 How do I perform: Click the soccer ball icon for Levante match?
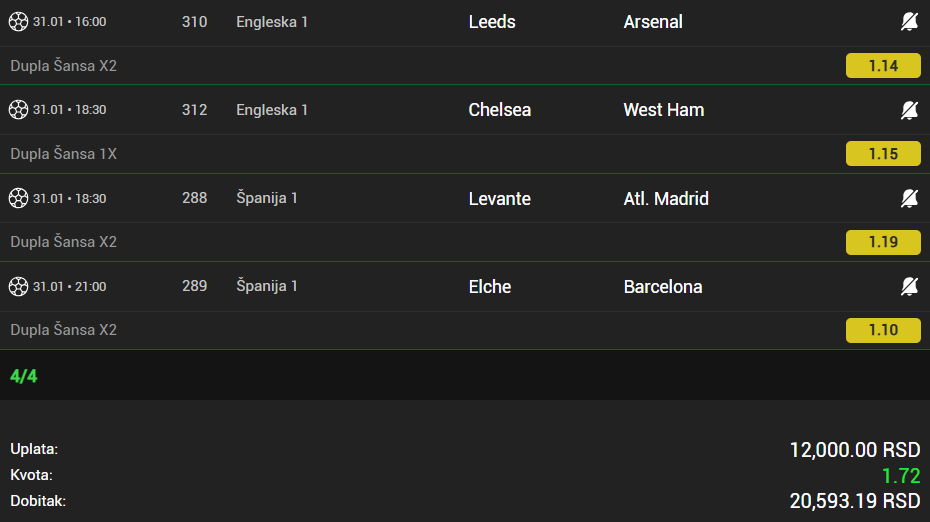click(x=18, y=198)
